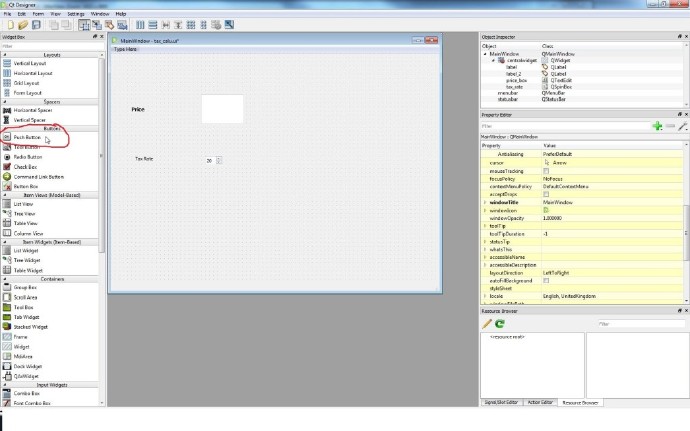Open the Form menu
690x431 pixels.
point(38,14)
